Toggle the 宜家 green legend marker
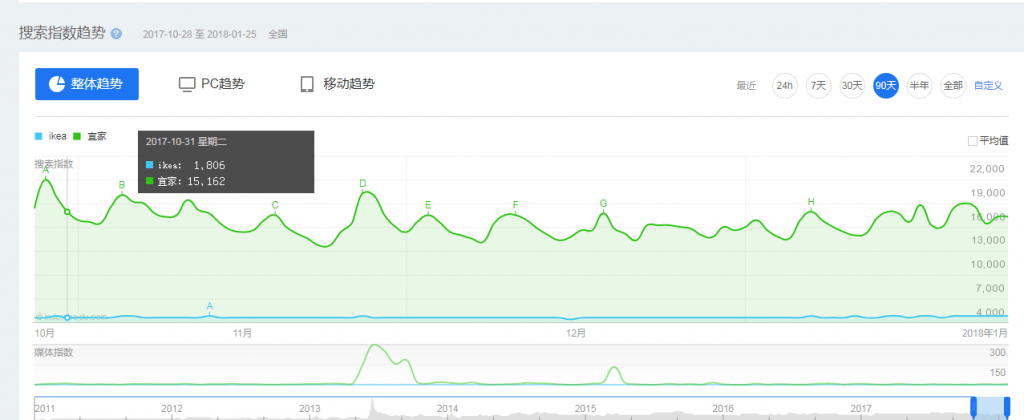The image size is (1024, 420). 77,136
